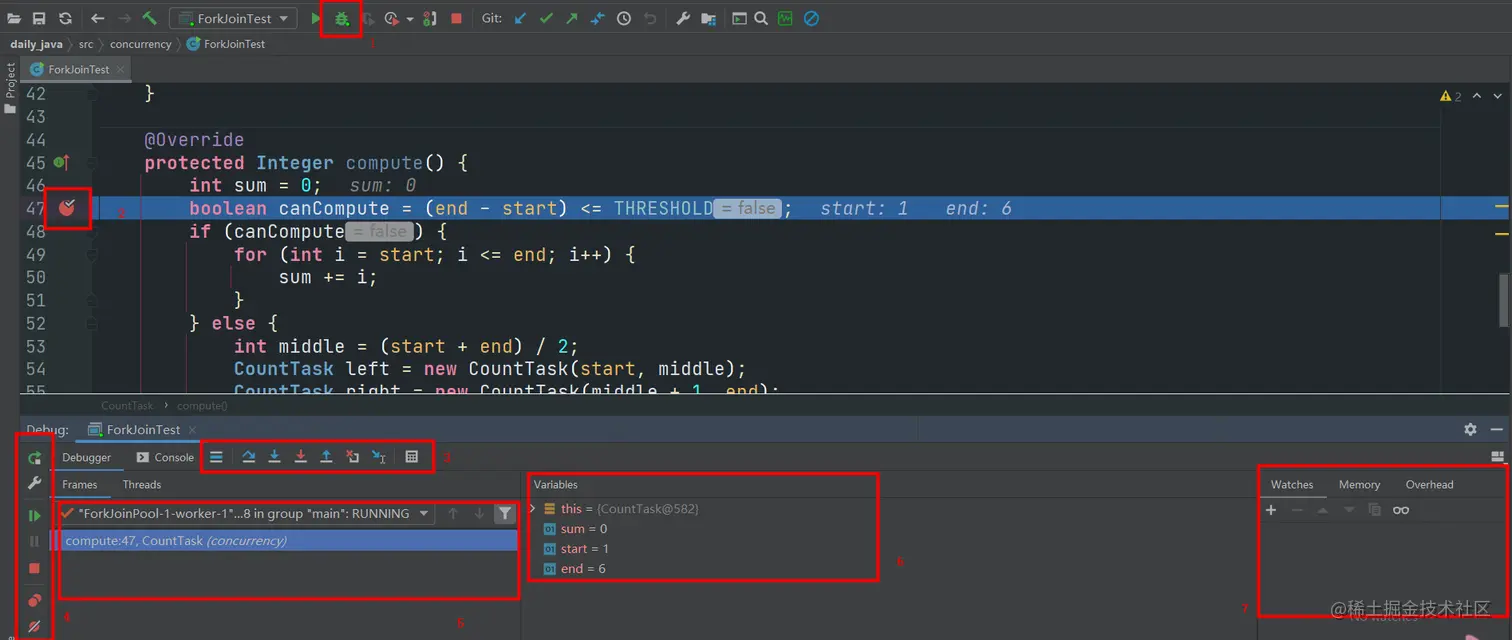Open the ForkJoinPool-1-worker-1 thread dropdown
This screenshot has height=640, width=1512.
245,513
